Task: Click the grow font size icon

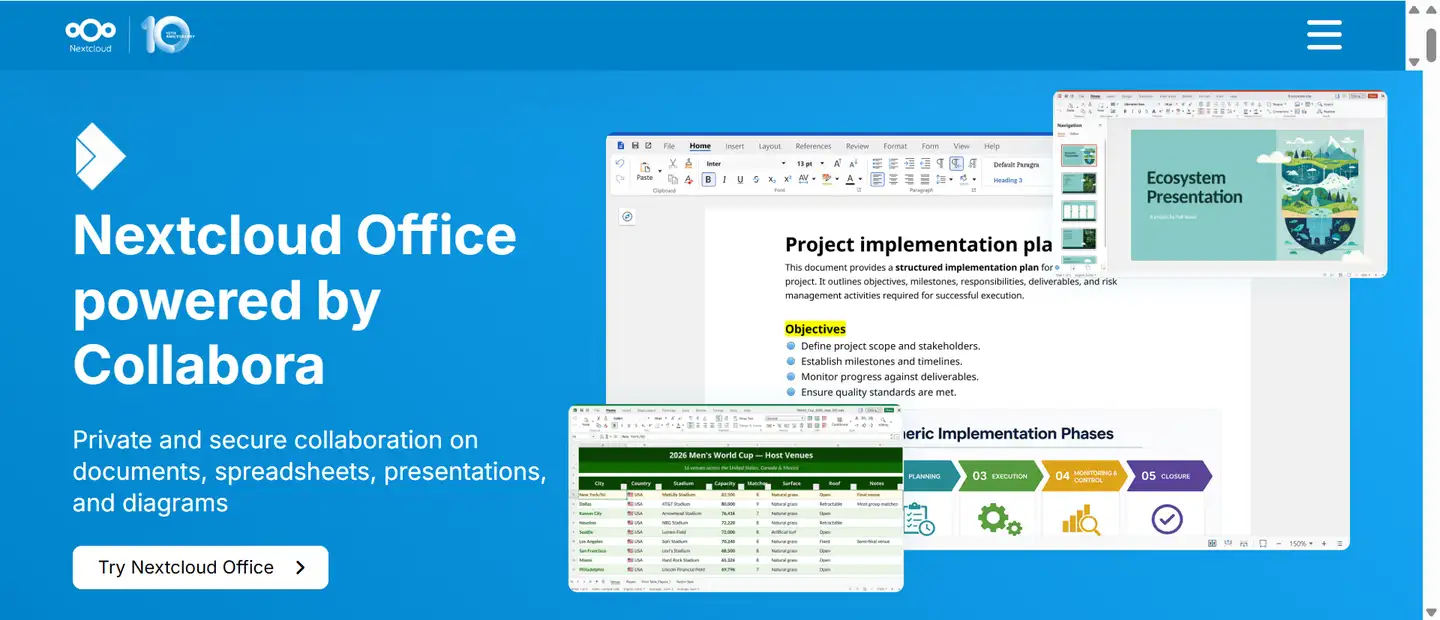Action: coord(837,163)
